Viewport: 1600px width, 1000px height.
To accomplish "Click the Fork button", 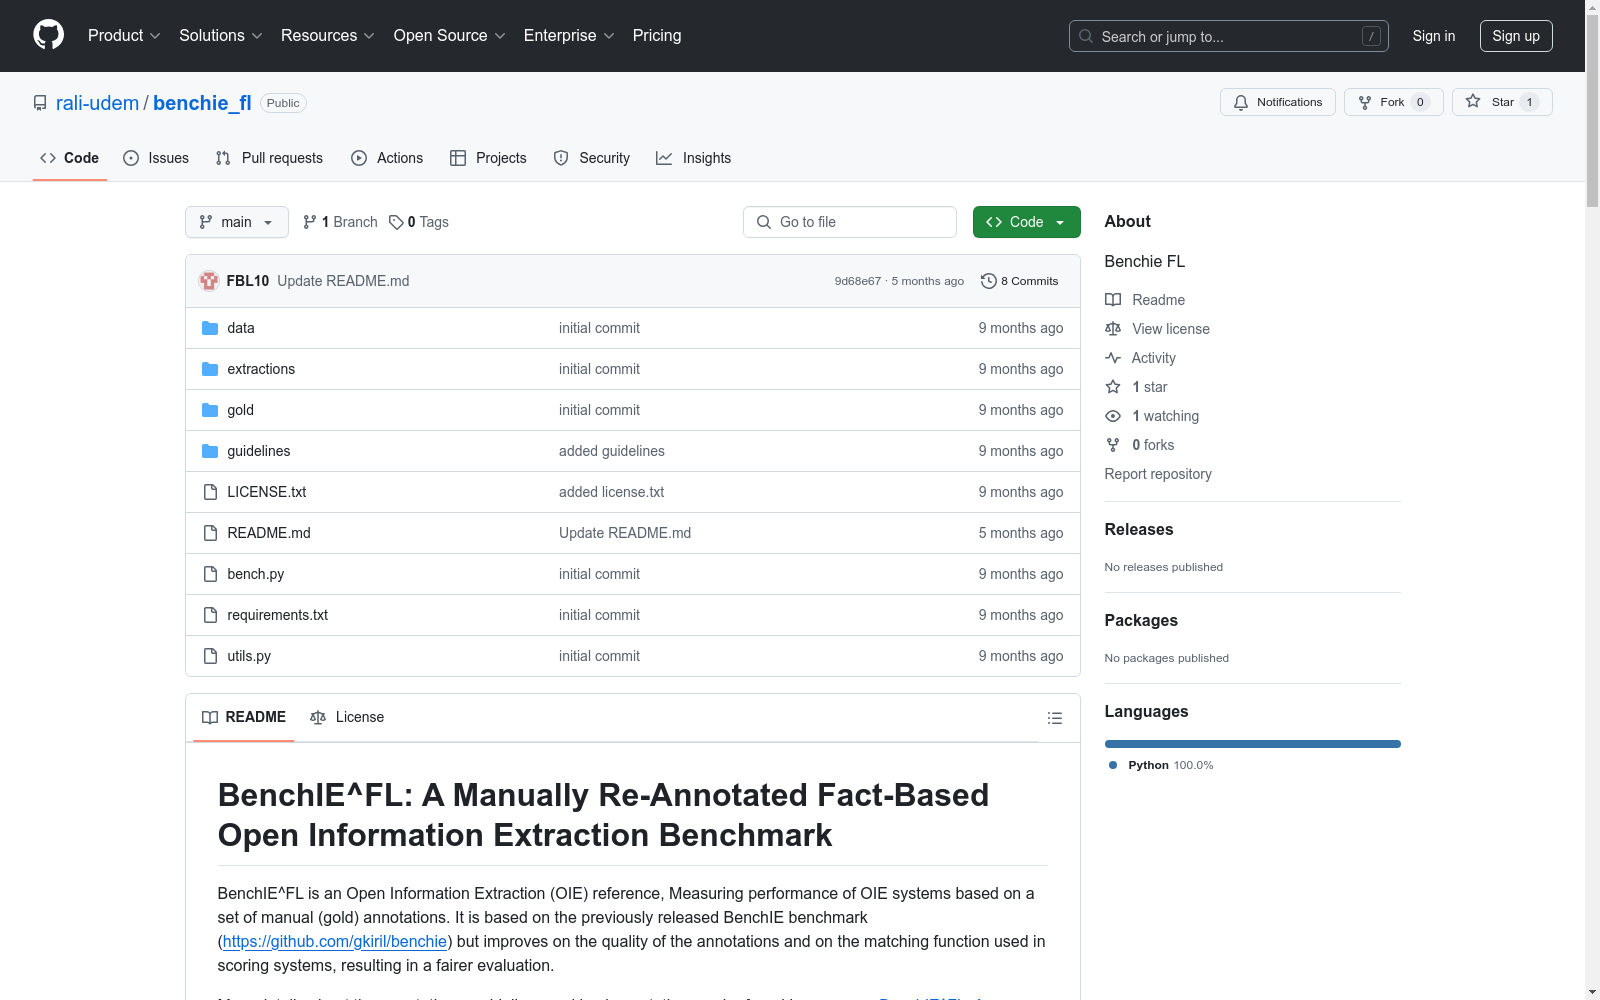I will click(x=1394, y=102).
